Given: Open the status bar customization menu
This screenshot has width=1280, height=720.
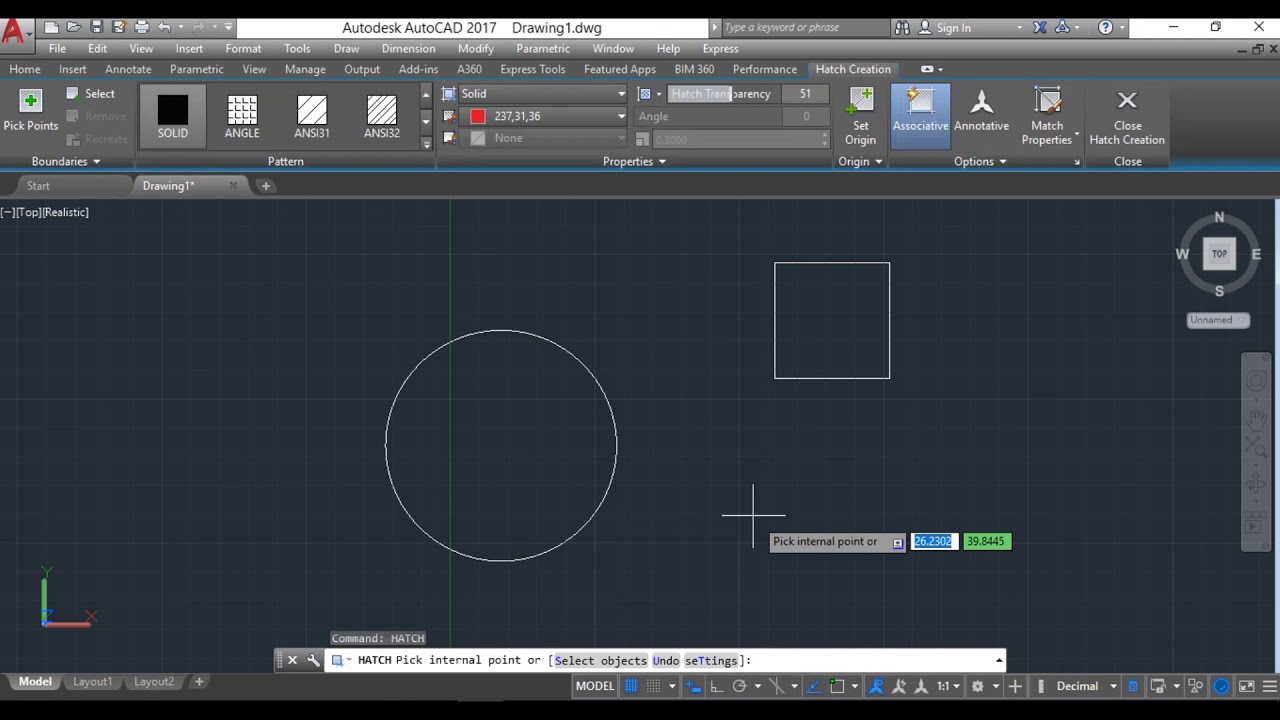Looking at the screenshot, I should click(1268, 686).
